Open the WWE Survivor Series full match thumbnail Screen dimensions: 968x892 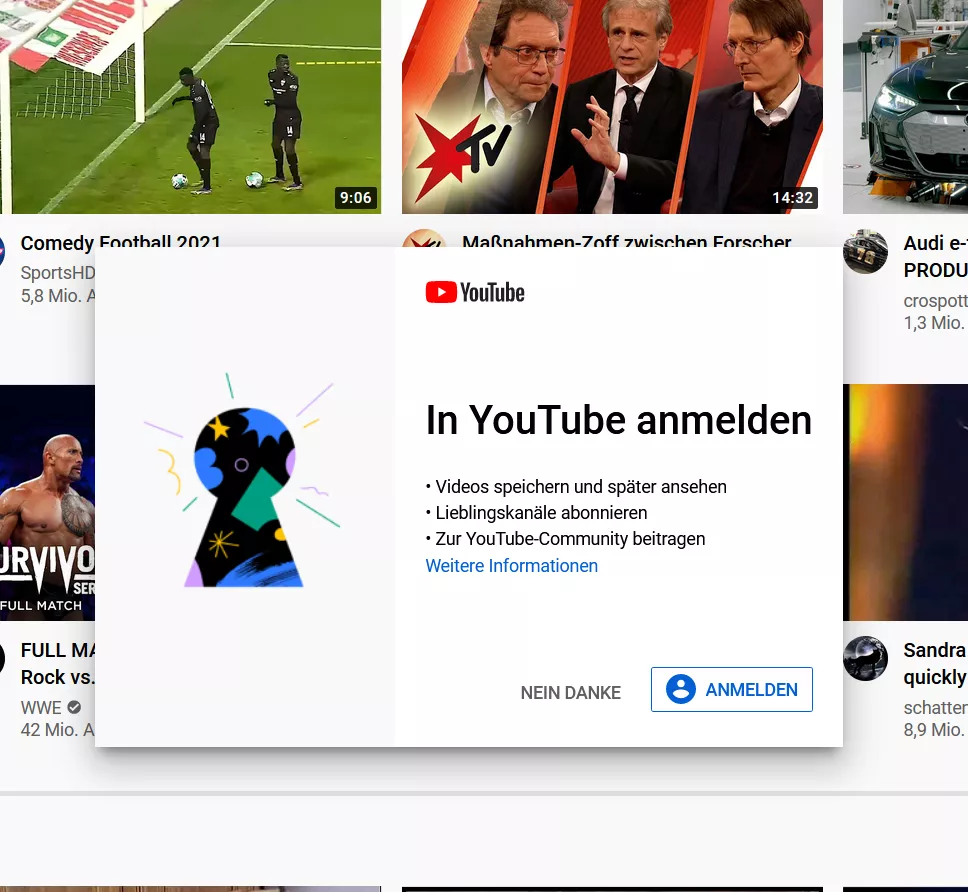click(48, 502)
